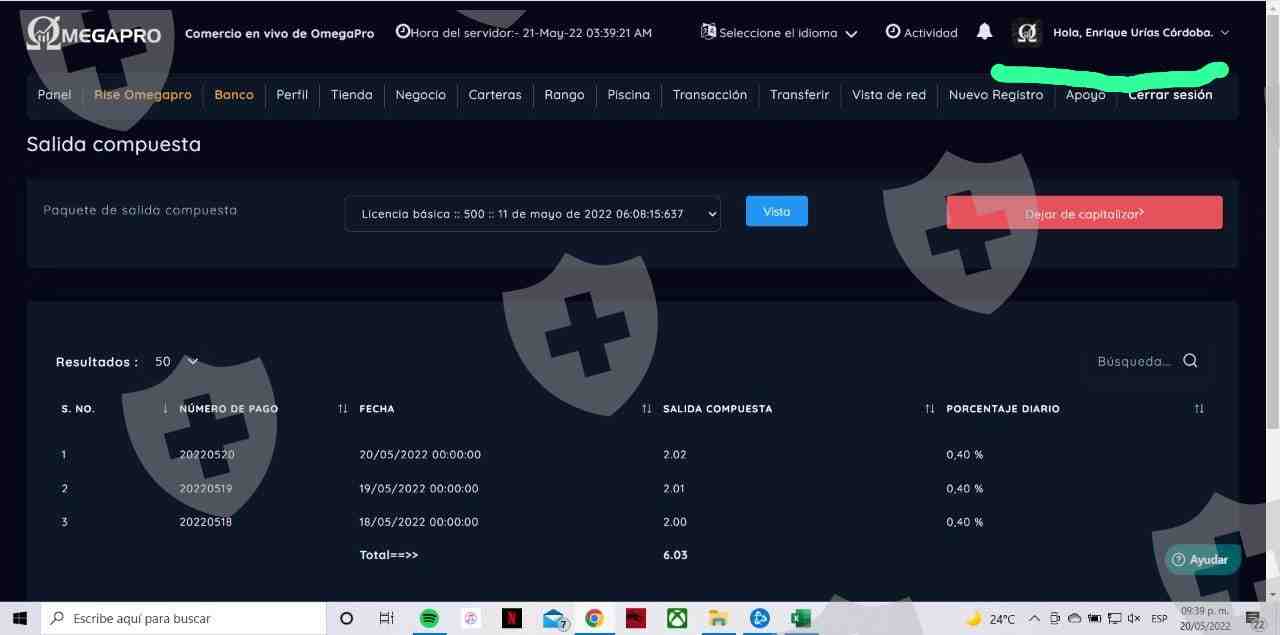Open the Seleccione el idioma dropdown
The width and height of the screenshot is (1280, 635).
tap(780, 33)
